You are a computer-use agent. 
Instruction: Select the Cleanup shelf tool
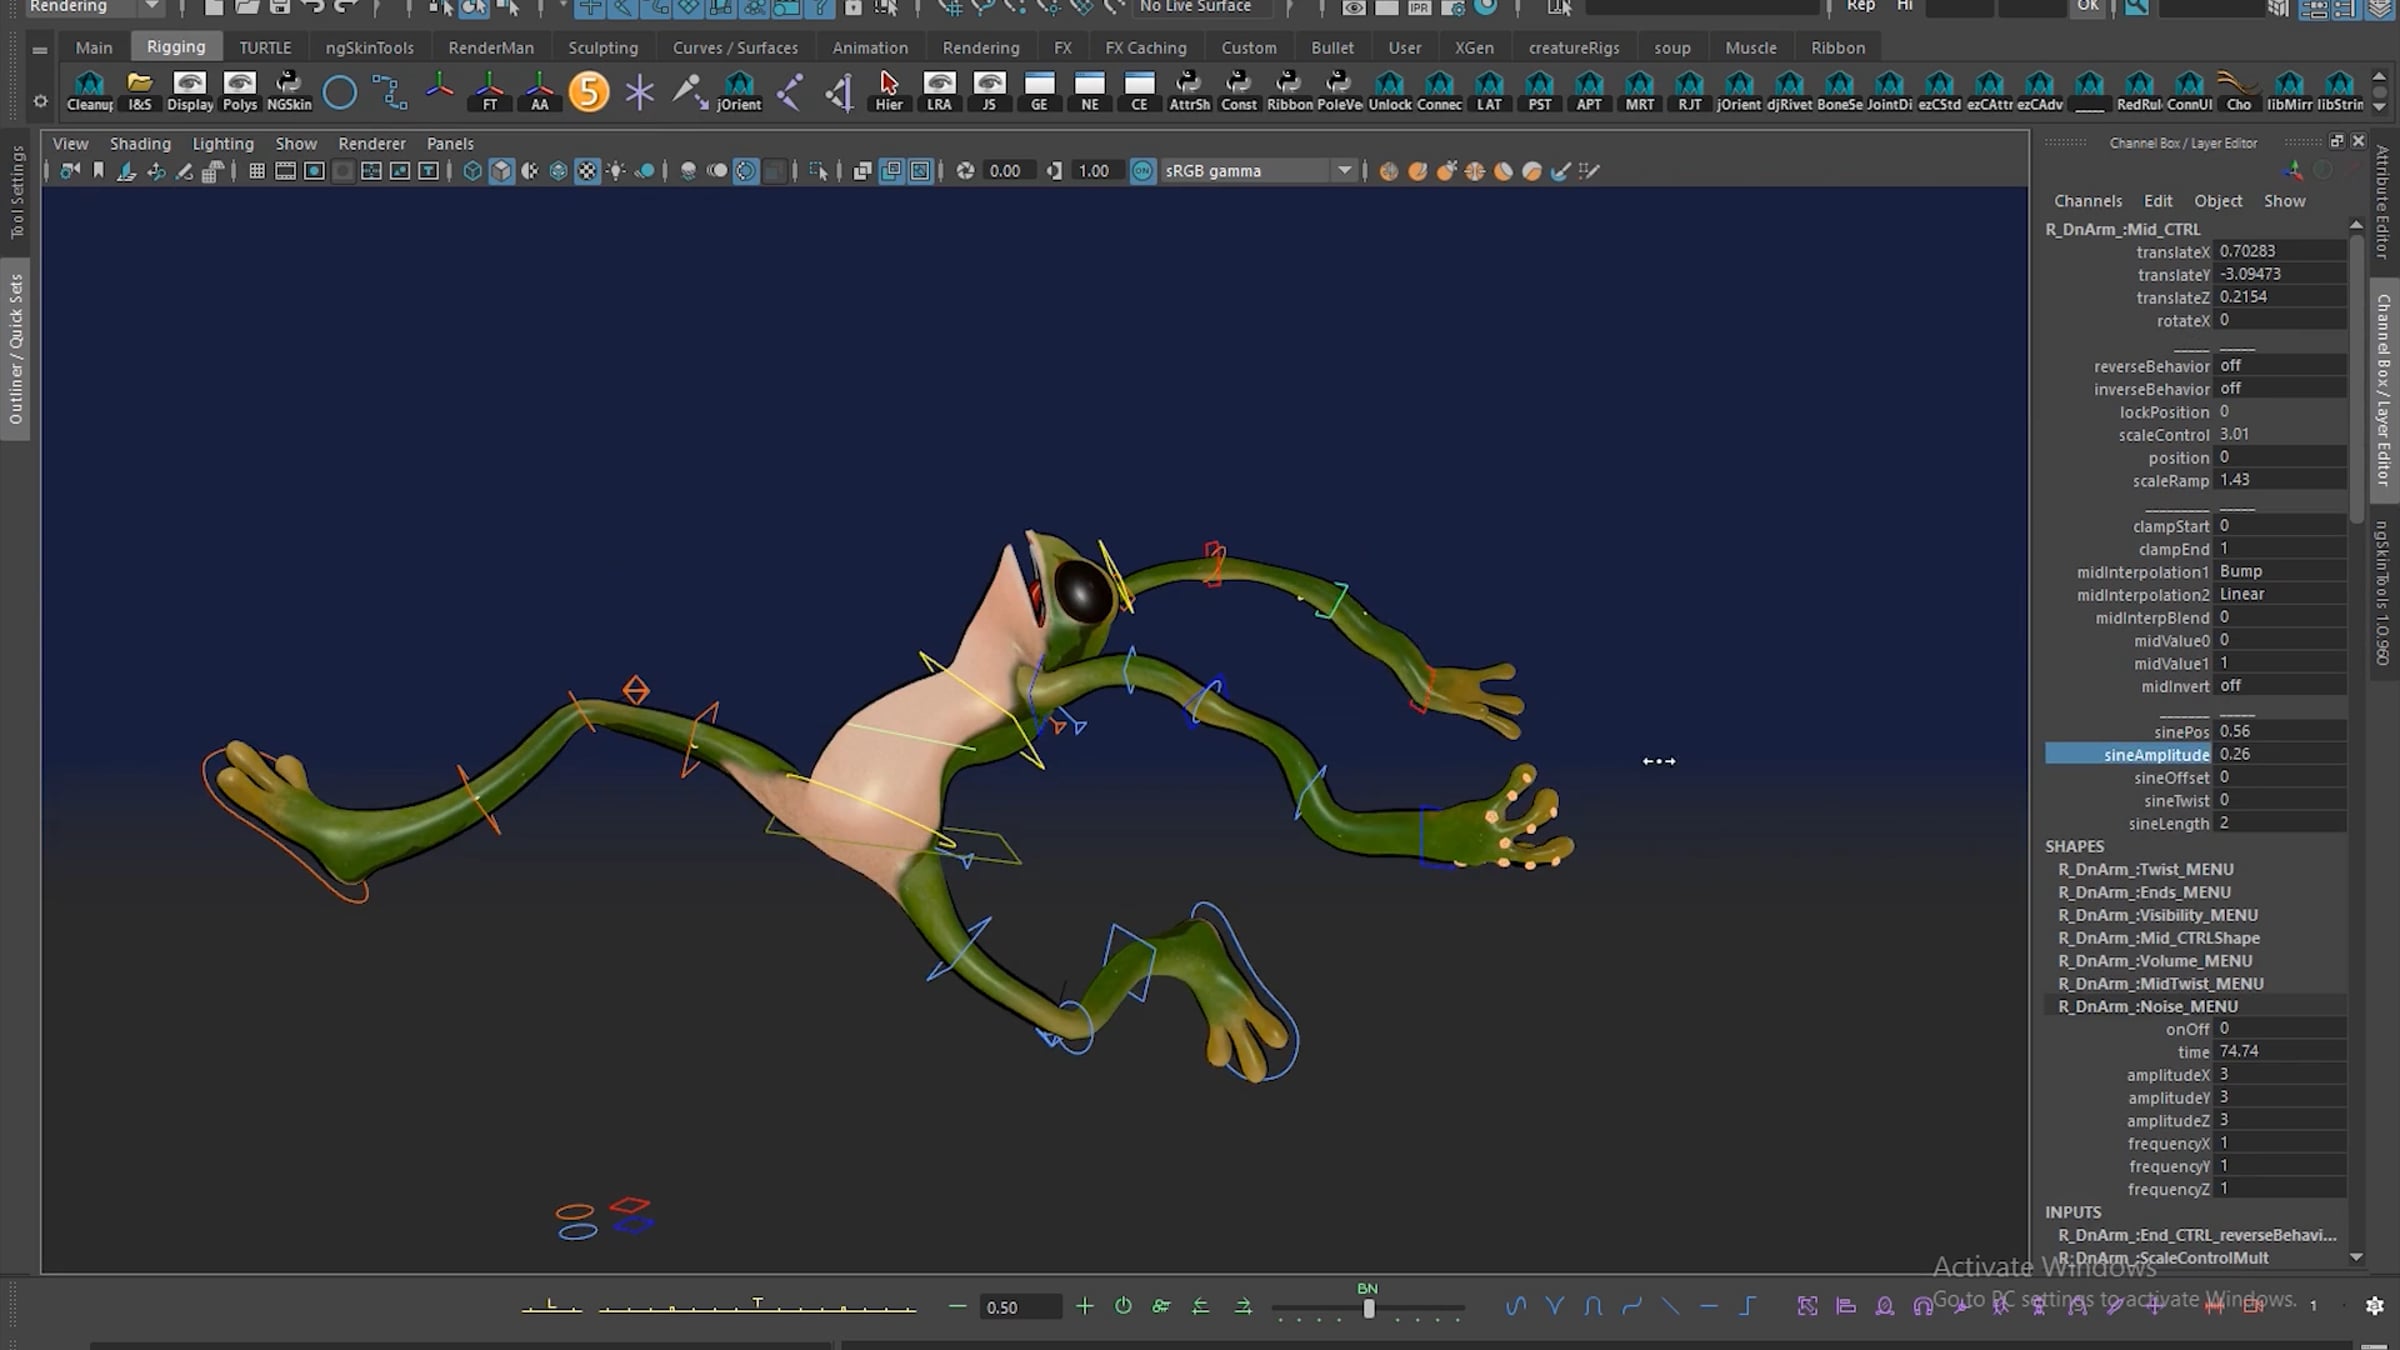click(89, 91)
